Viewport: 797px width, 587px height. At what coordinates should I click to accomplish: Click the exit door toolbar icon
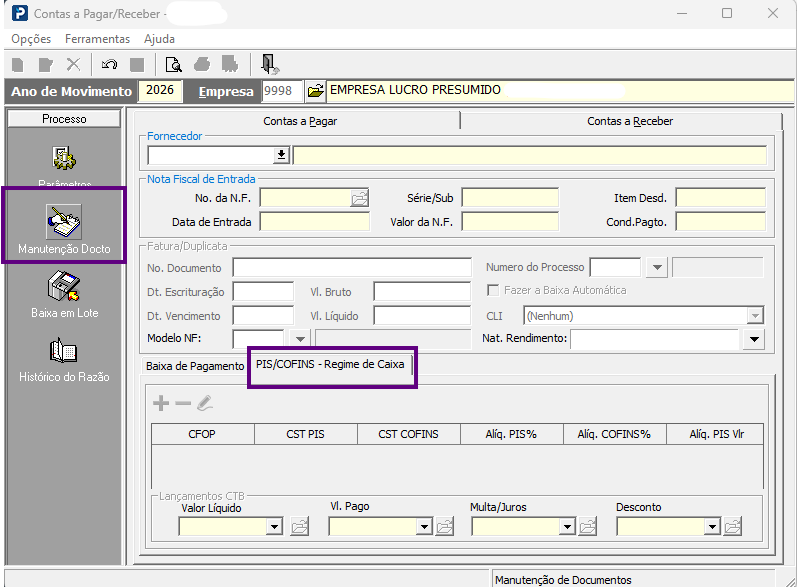(269, 65)
